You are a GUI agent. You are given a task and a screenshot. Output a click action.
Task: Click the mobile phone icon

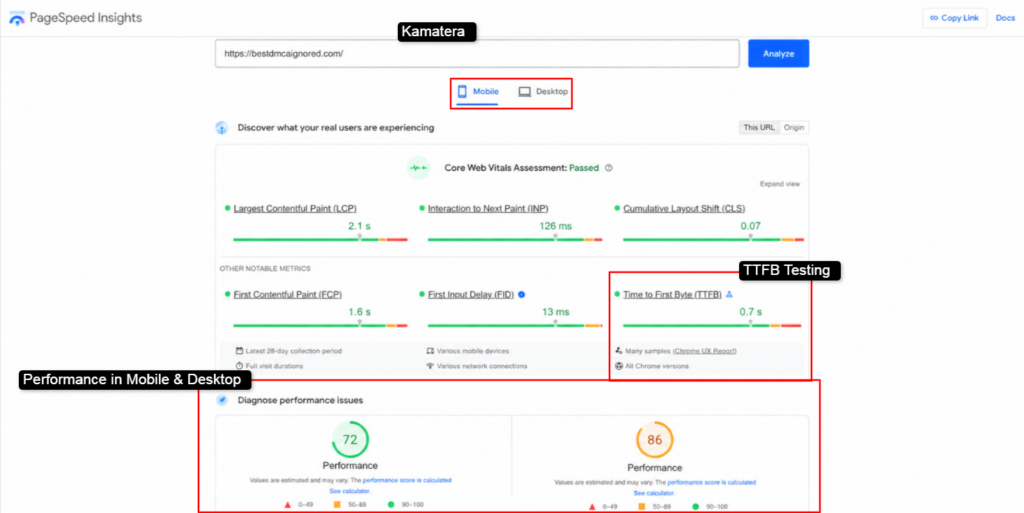coord(462,91)
